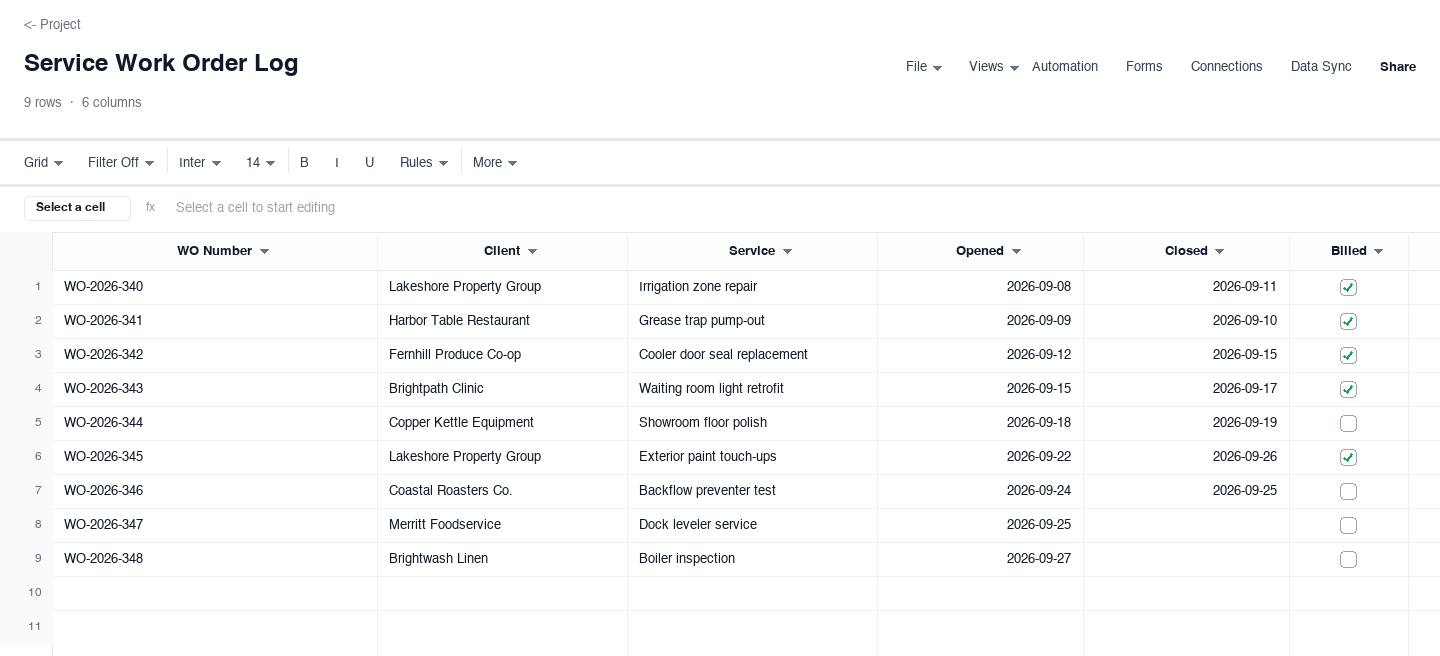The height and width of the screenshot is (656, 1440).
Task: Check Billed box for Merritt Foodservice
Action: pos(1348,525)
